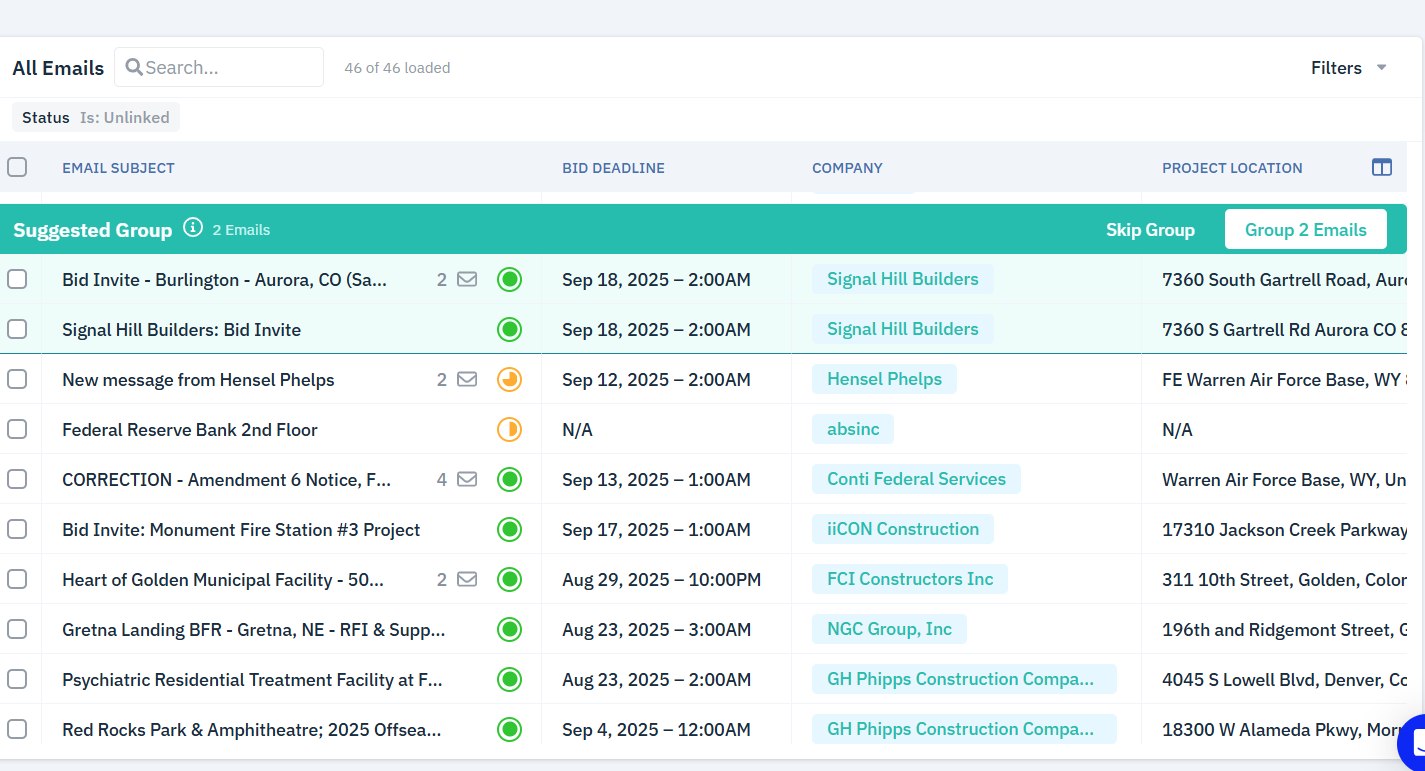Screen dimensions: 1425x771
Task: Click envelope icon on Heart of Golden row
Action: tap(467, 579)
